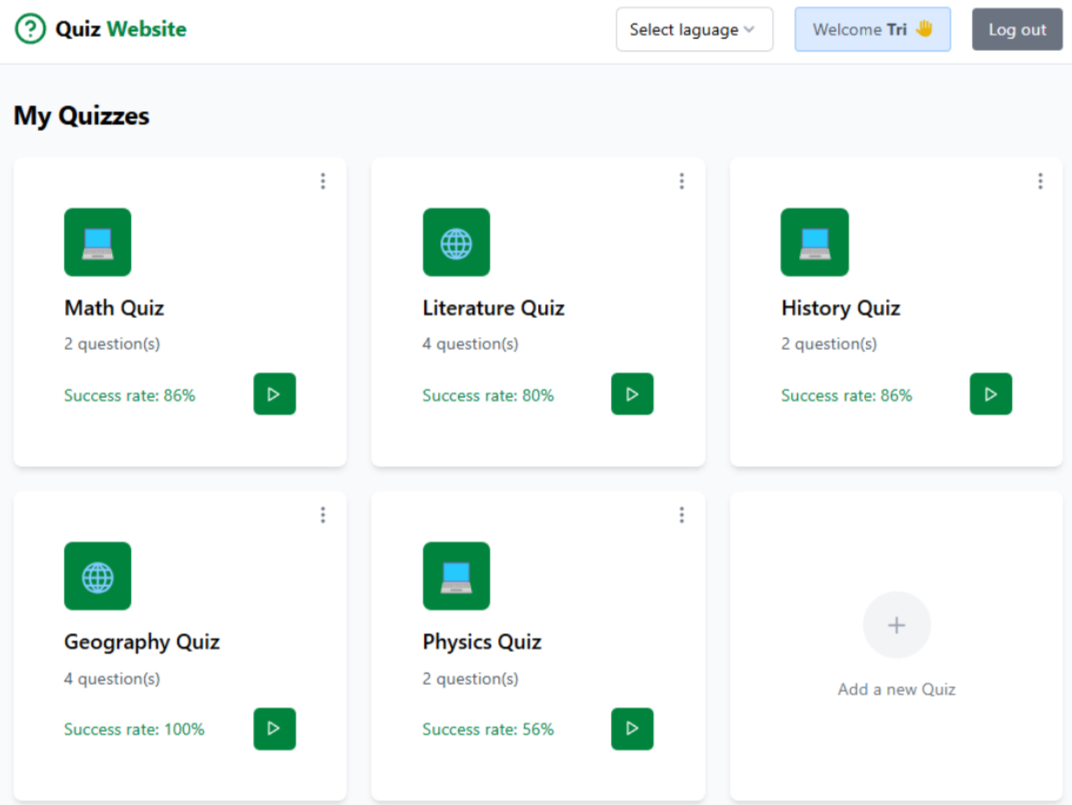Play the Math Quiz

coord(274,394)
